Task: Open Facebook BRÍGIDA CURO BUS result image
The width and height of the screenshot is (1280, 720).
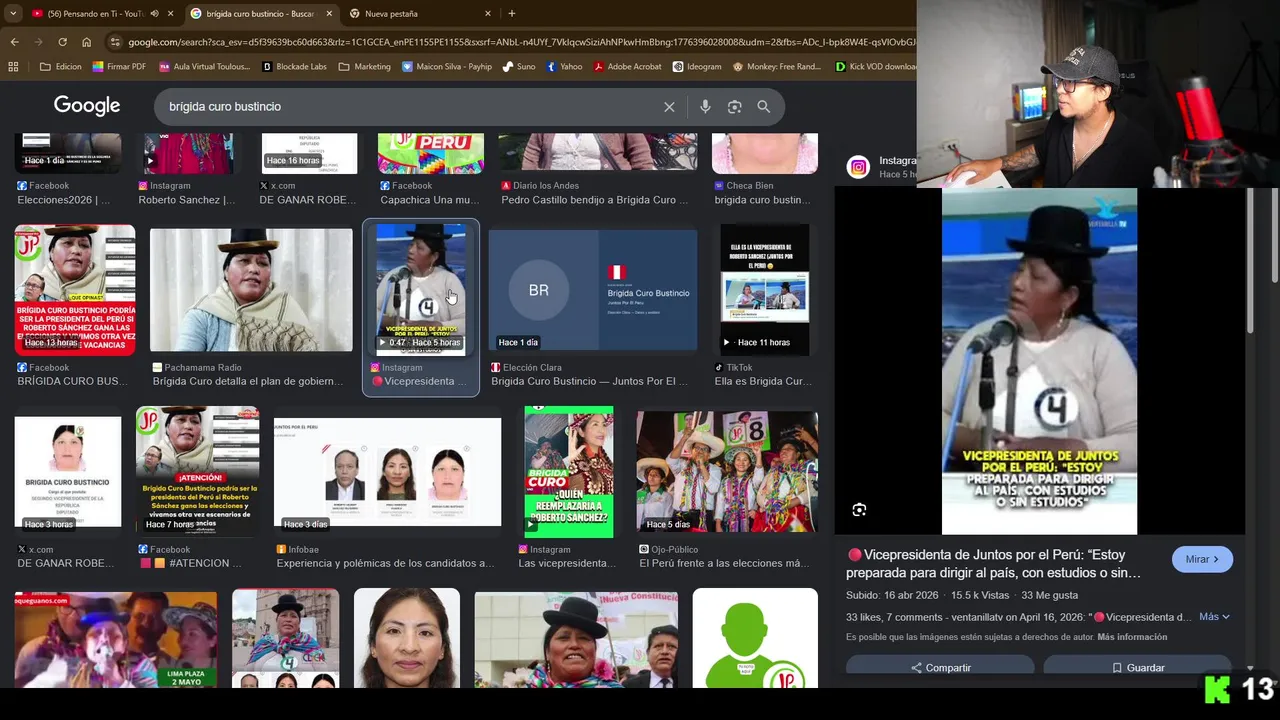Action: [75, 290]
